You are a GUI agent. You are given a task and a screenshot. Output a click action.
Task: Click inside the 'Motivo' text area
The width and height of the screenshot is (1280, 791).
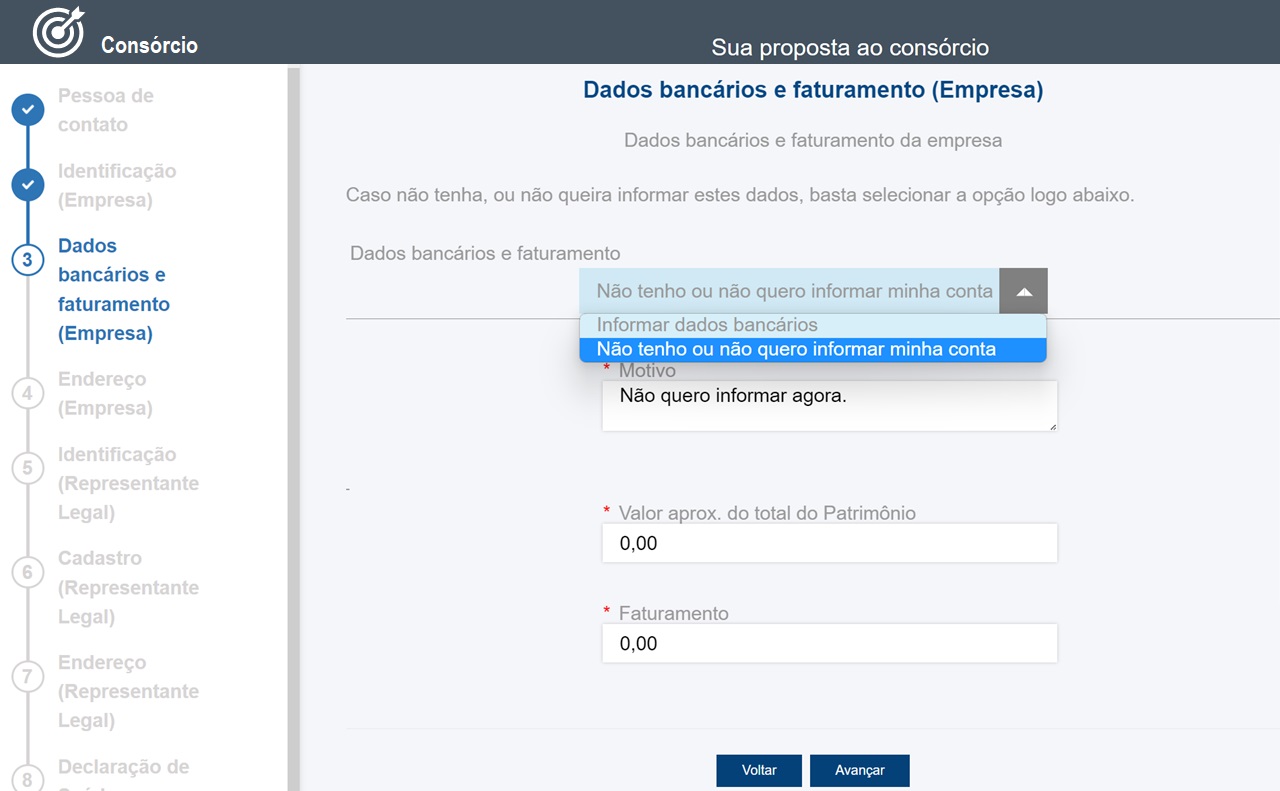click(x=828, y=405)
